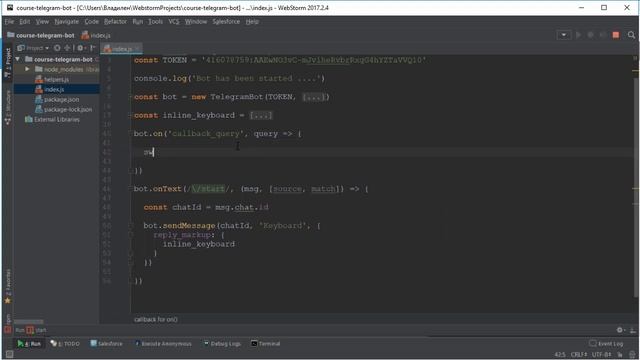The width and height of the screenshot is (640, 360).
Task: Click the Project panel horizontal scrollbar
Action: pyautogui.click(x=29, y=322)
